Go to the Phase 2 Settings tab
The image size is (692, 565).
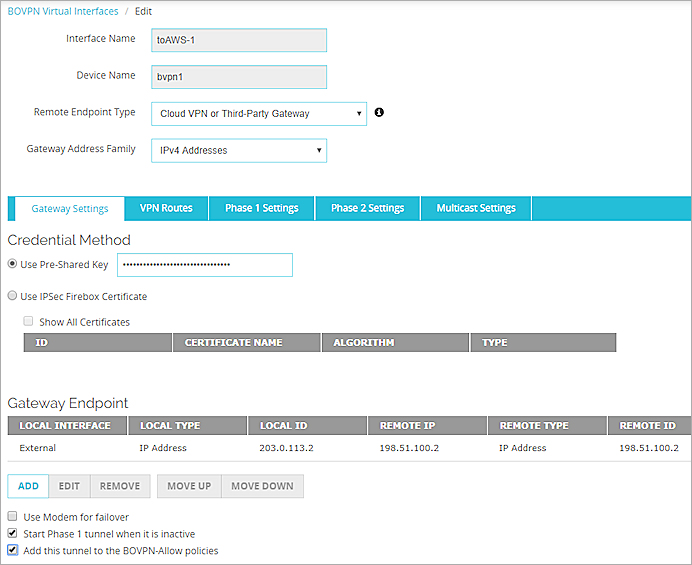click(367, 208)
